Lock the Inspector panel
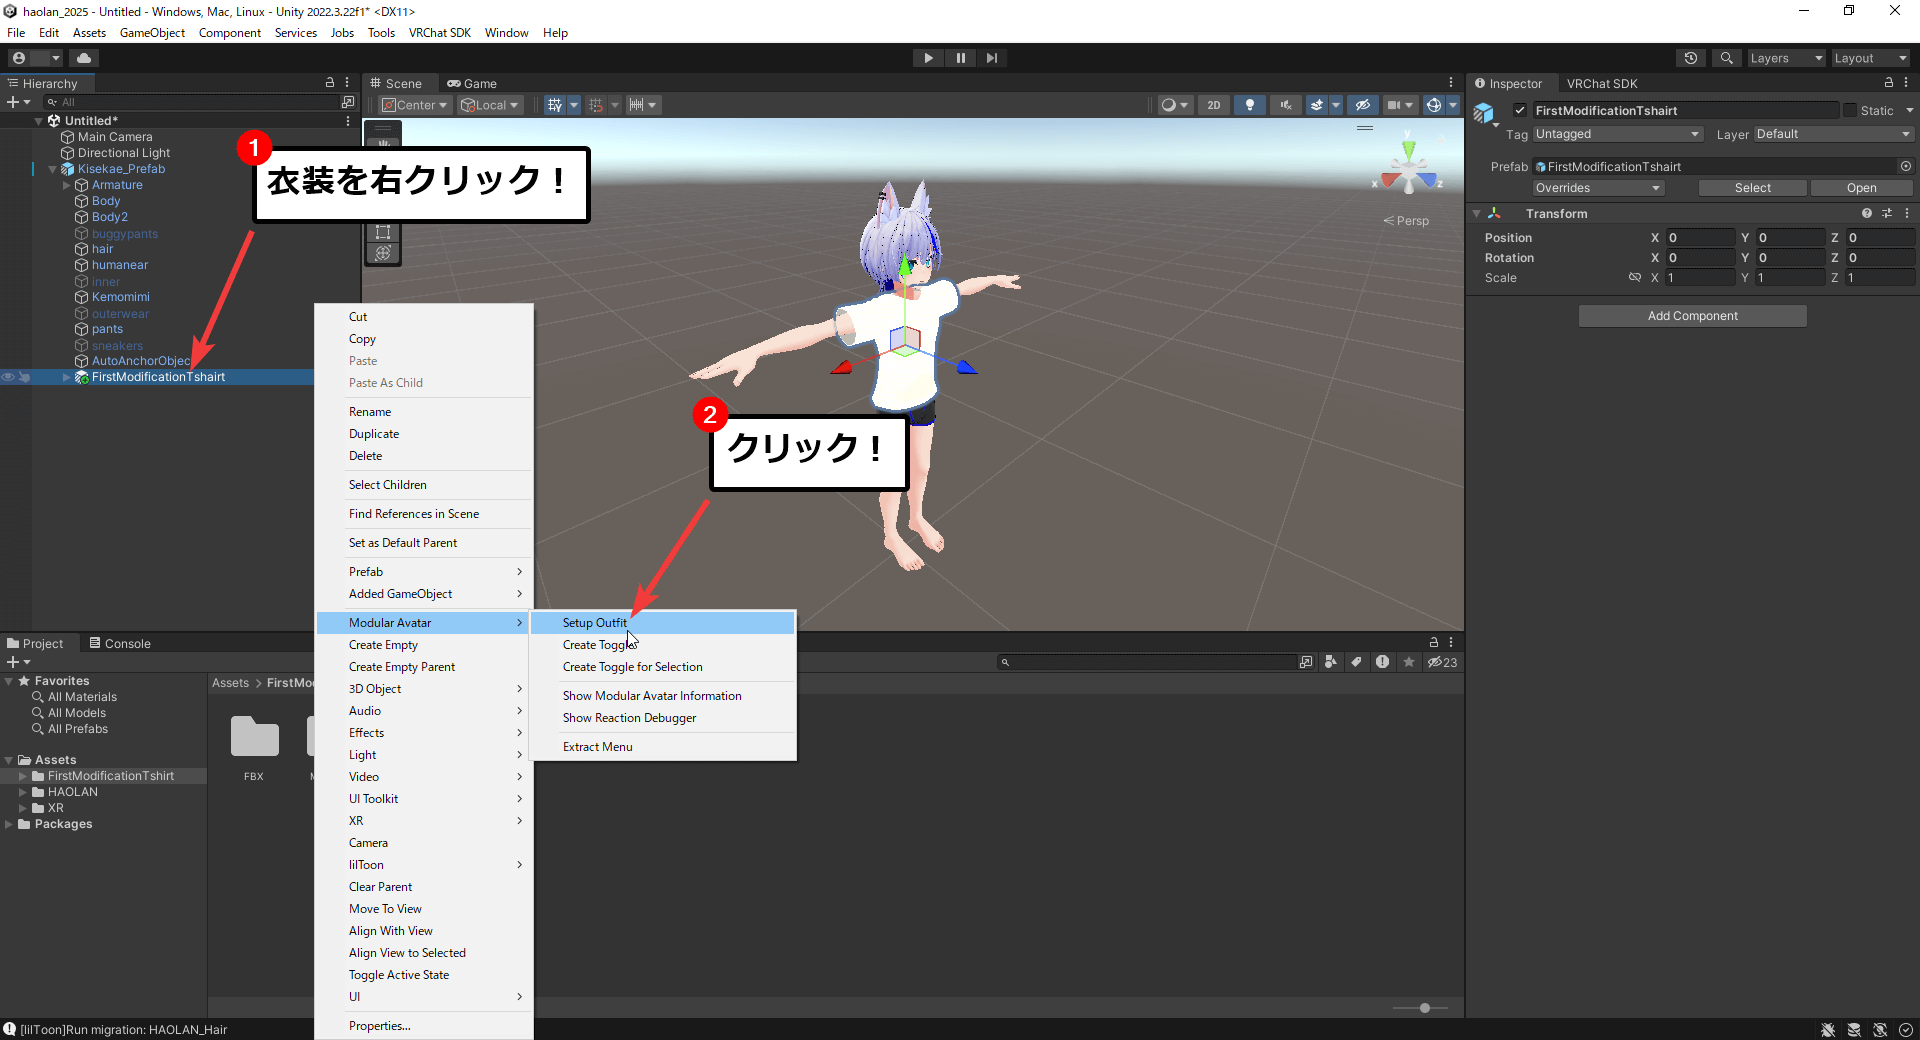Viewport: 1920px width, 1040px height. click(1889, 83)
